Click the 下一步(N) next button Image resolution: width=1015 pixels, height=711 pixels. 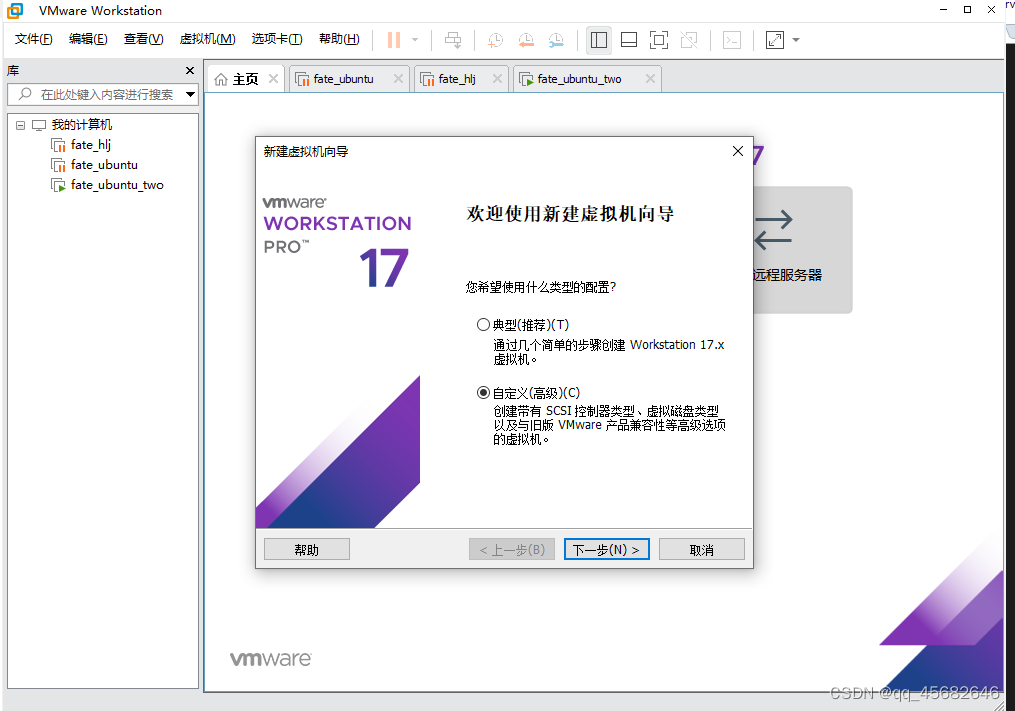click(607, 550)
